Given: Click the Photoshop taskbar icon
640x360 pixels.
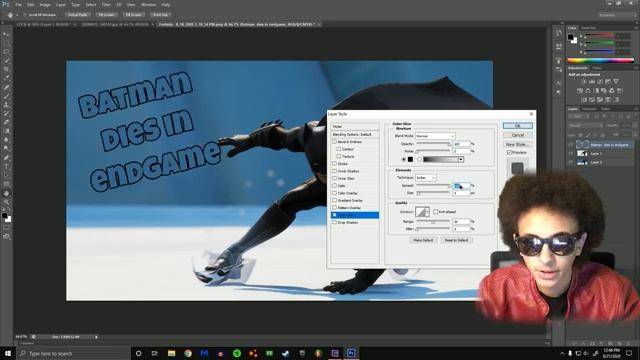Looking at the screenshot, I should tap(351, 353).
